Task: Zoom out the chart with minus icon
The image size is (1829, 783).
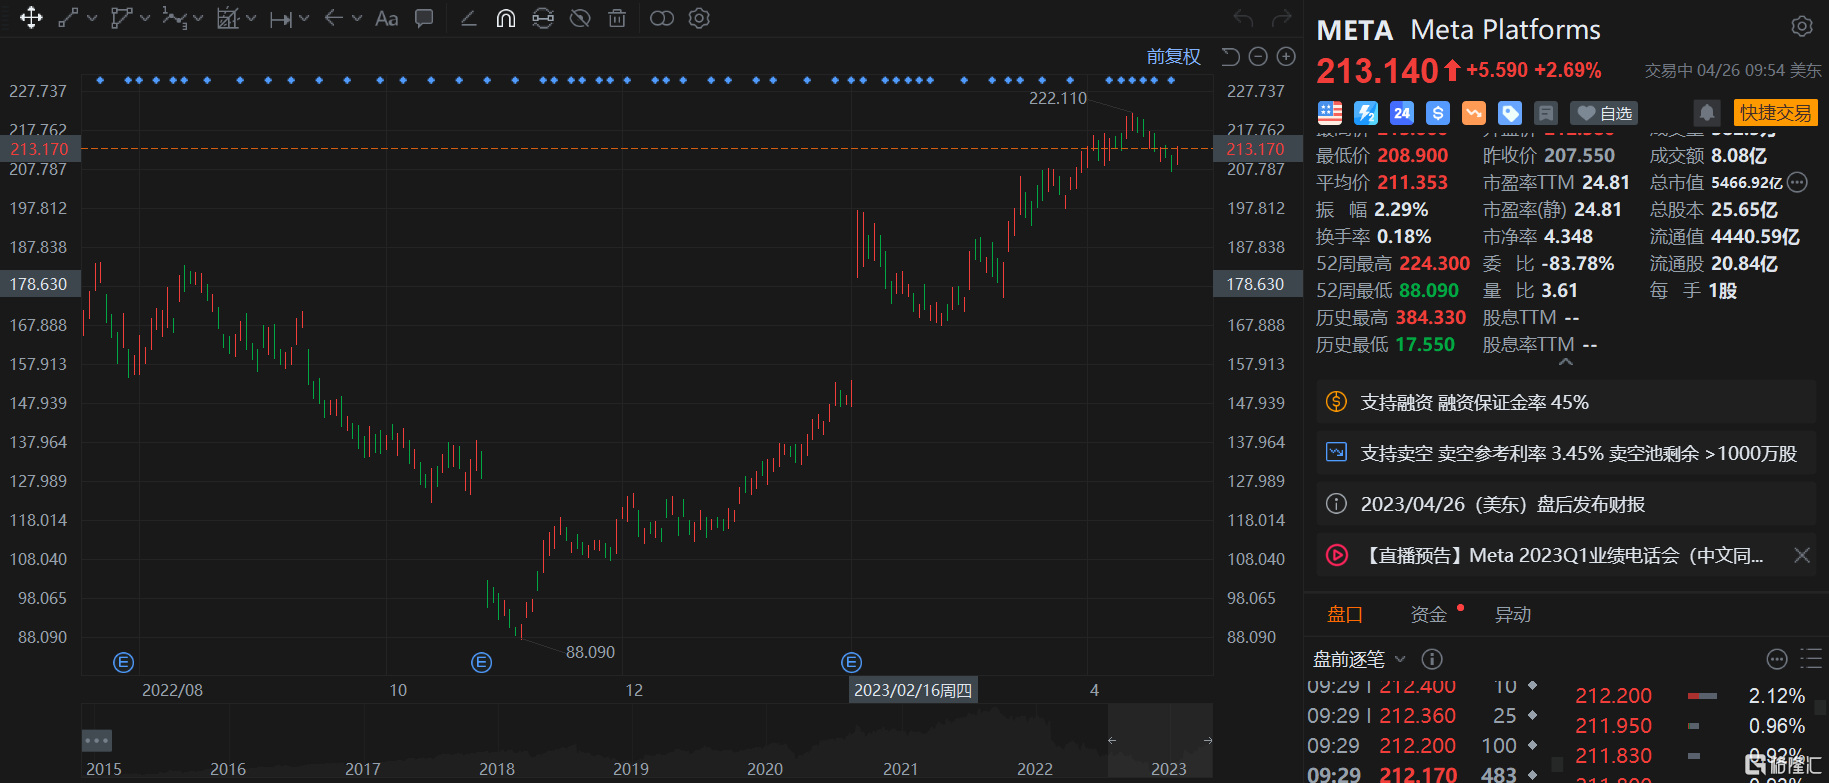Action: pyautogui.click(x=1259, y=57)
